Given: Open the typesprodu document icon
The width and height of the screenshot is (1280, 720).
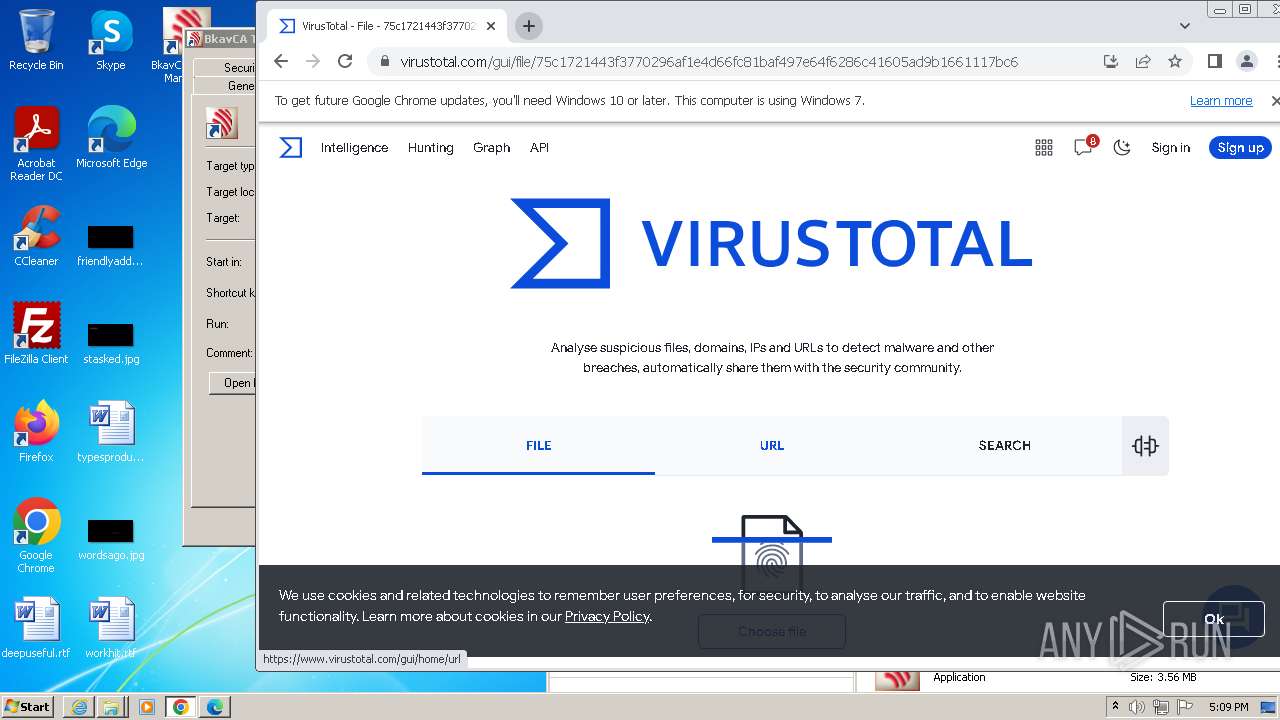Looking at the screenshot, I should point(111,431).
